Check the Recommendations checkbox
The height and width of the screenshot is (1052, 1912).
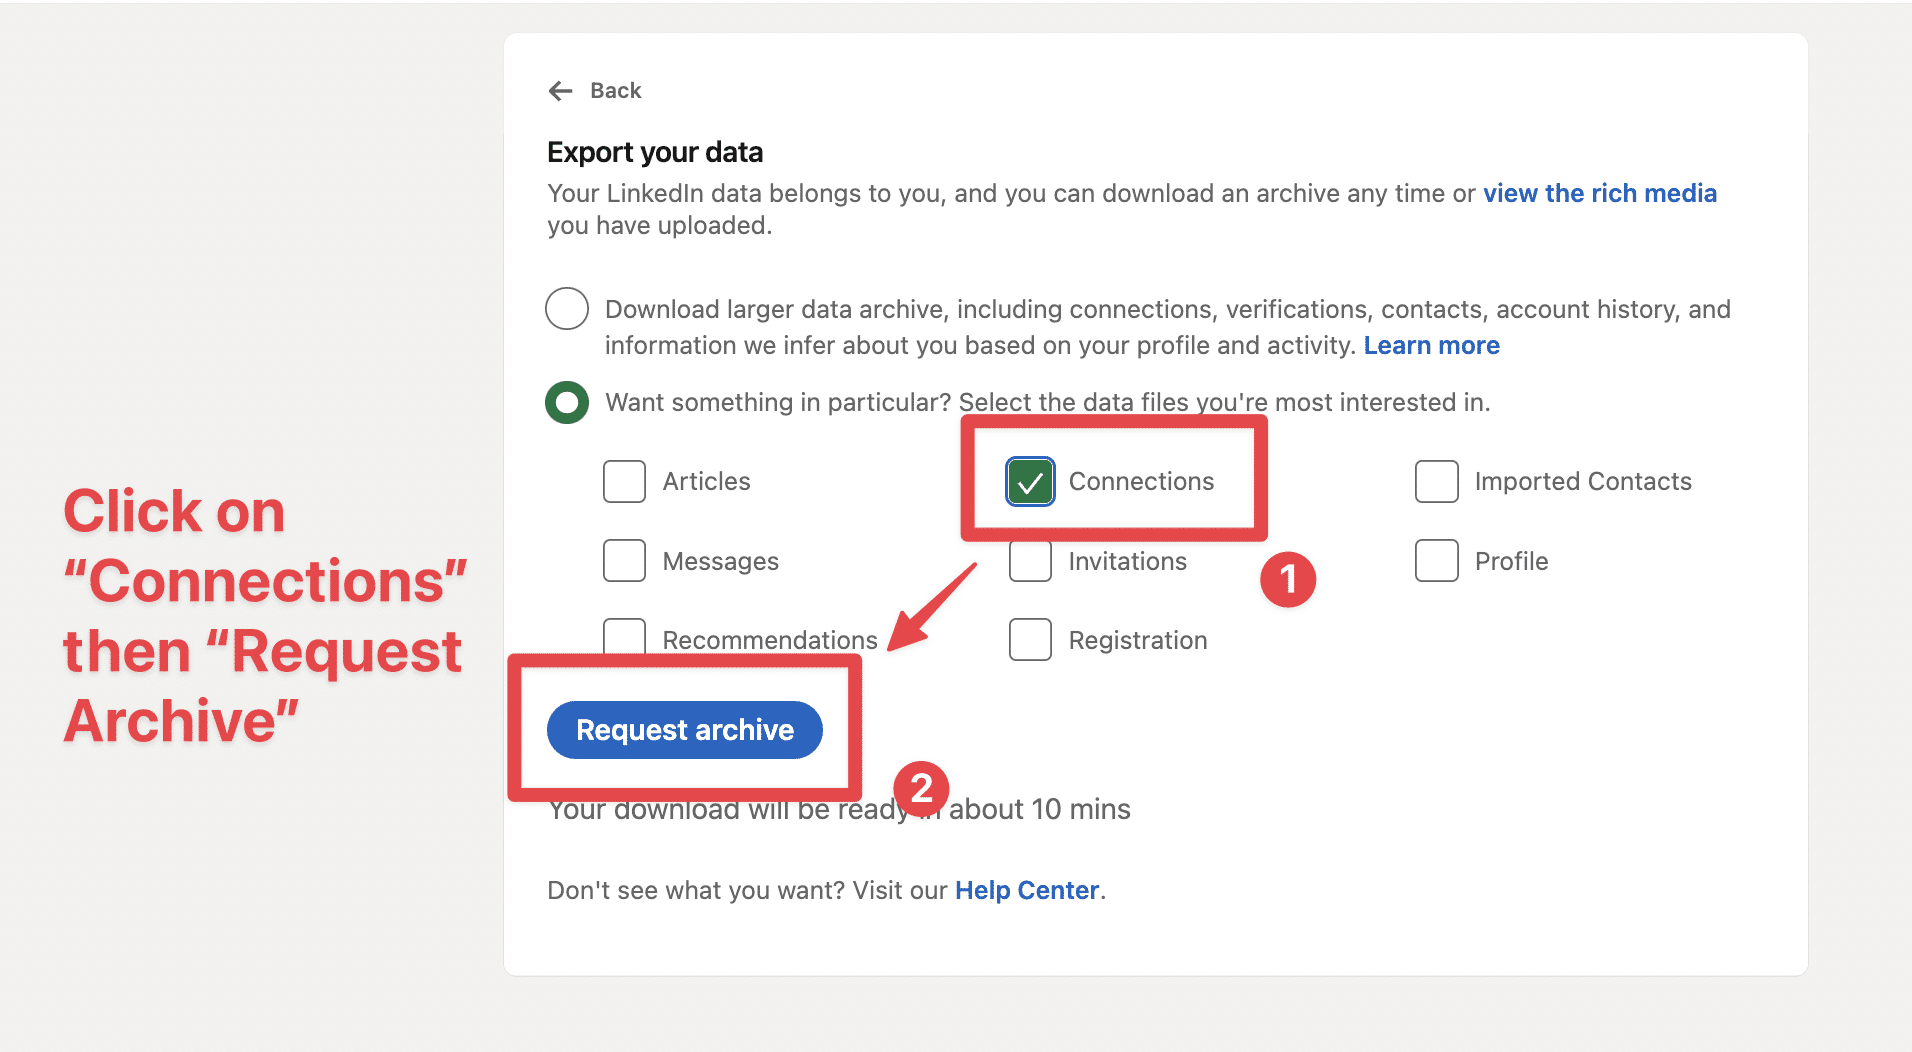tap(623, 639)
